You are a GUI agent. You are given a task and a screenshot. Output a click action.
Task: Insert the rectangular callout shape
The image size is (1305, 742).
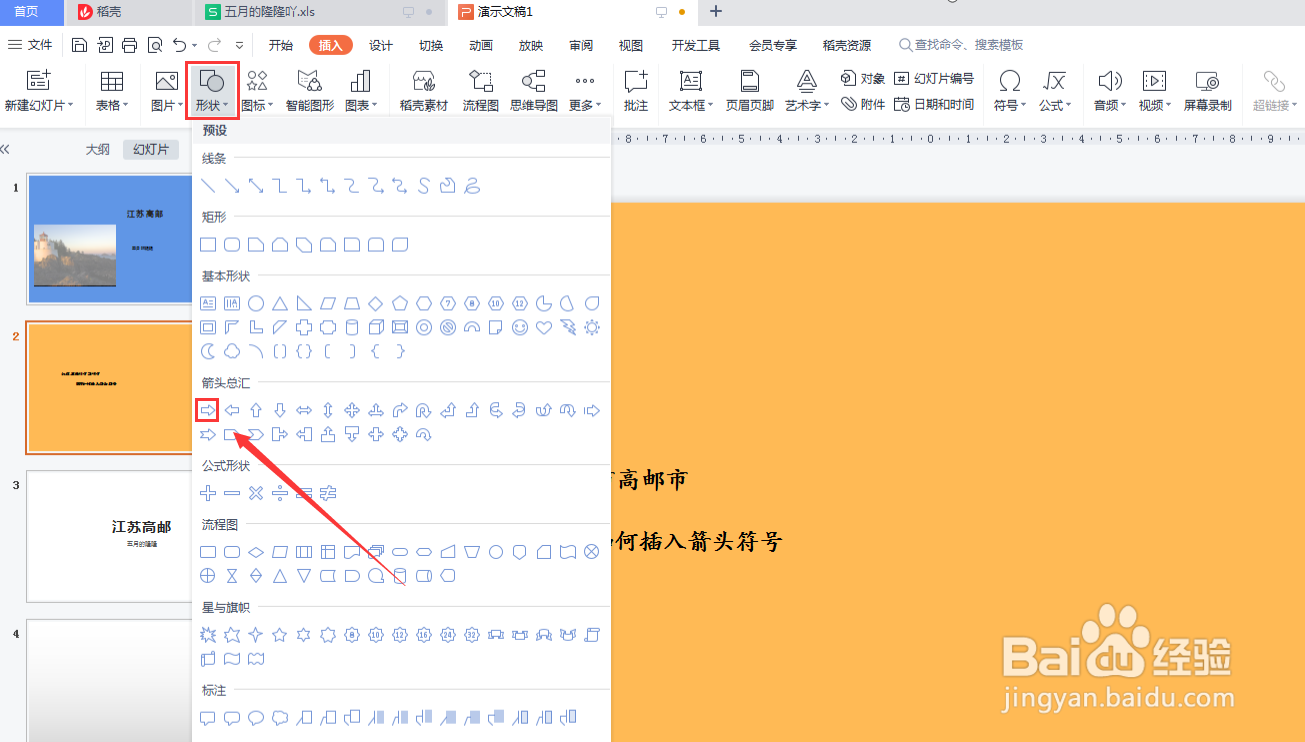pos(208,718)
